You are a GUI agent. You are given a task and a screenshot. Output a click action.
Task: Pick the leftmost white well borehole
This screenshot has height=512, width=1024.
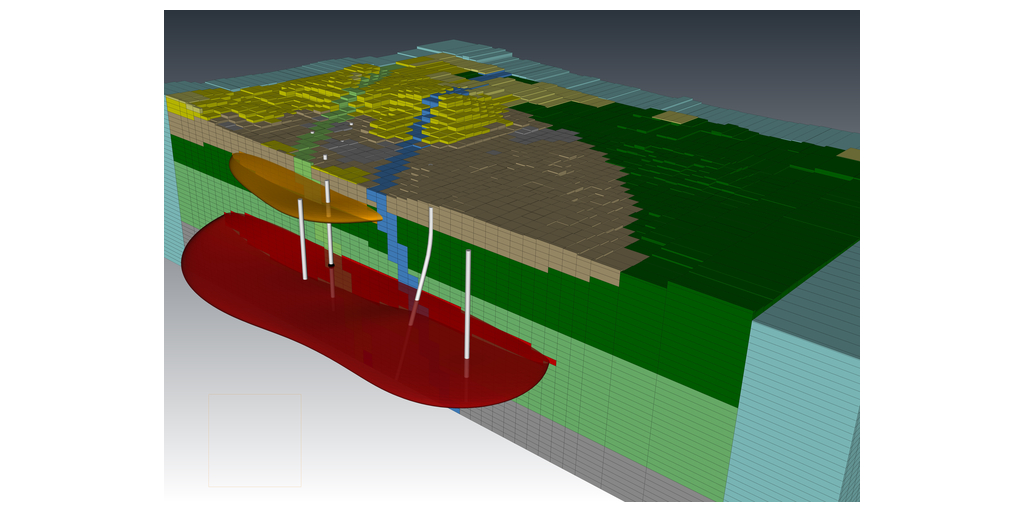click(x=302, y=240)
